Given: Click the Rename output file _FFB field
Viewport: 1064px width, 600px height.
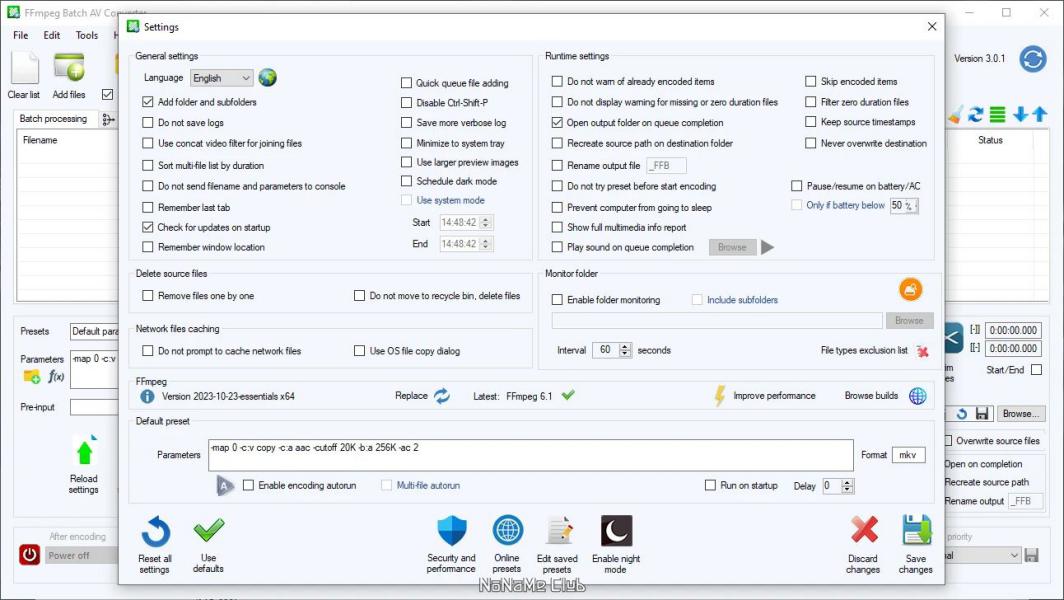Looking at the screenshot, I should [x=666, y=166].
